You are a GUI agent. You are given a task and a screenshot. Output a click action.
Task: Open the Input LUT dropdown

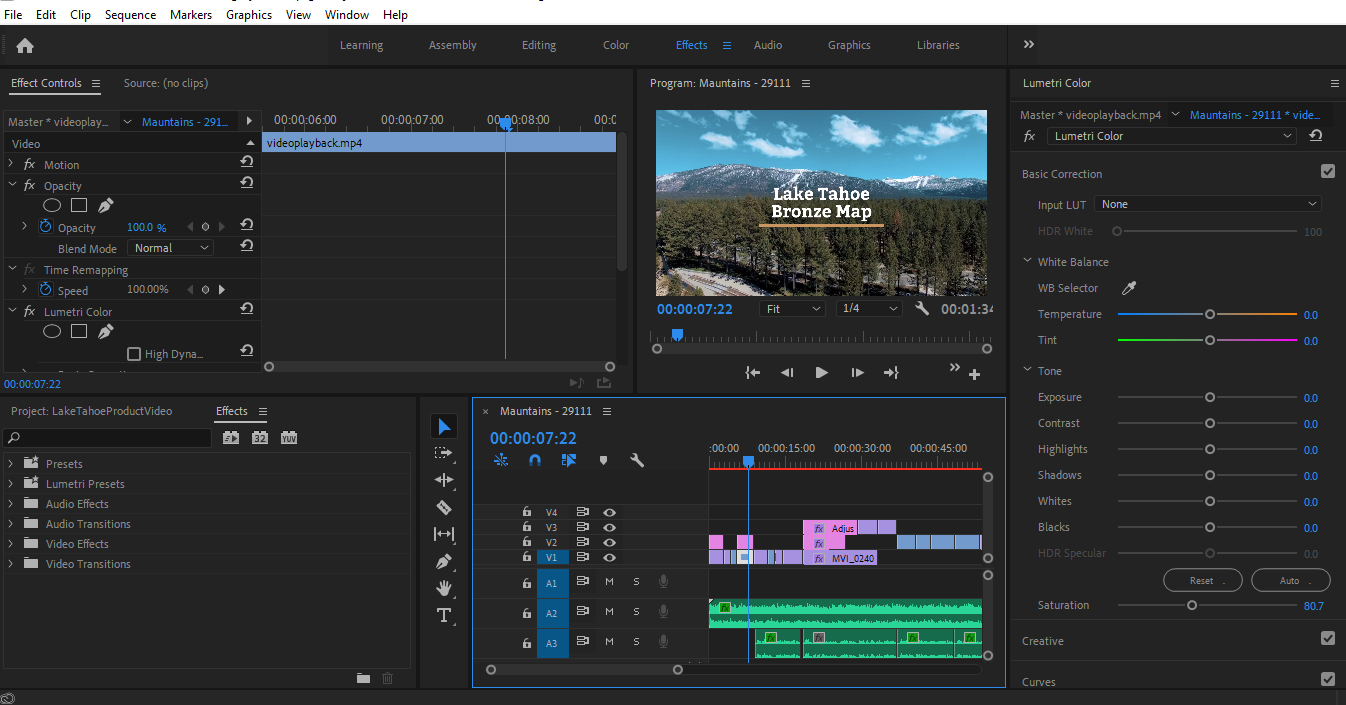[x=1208, y=204]
